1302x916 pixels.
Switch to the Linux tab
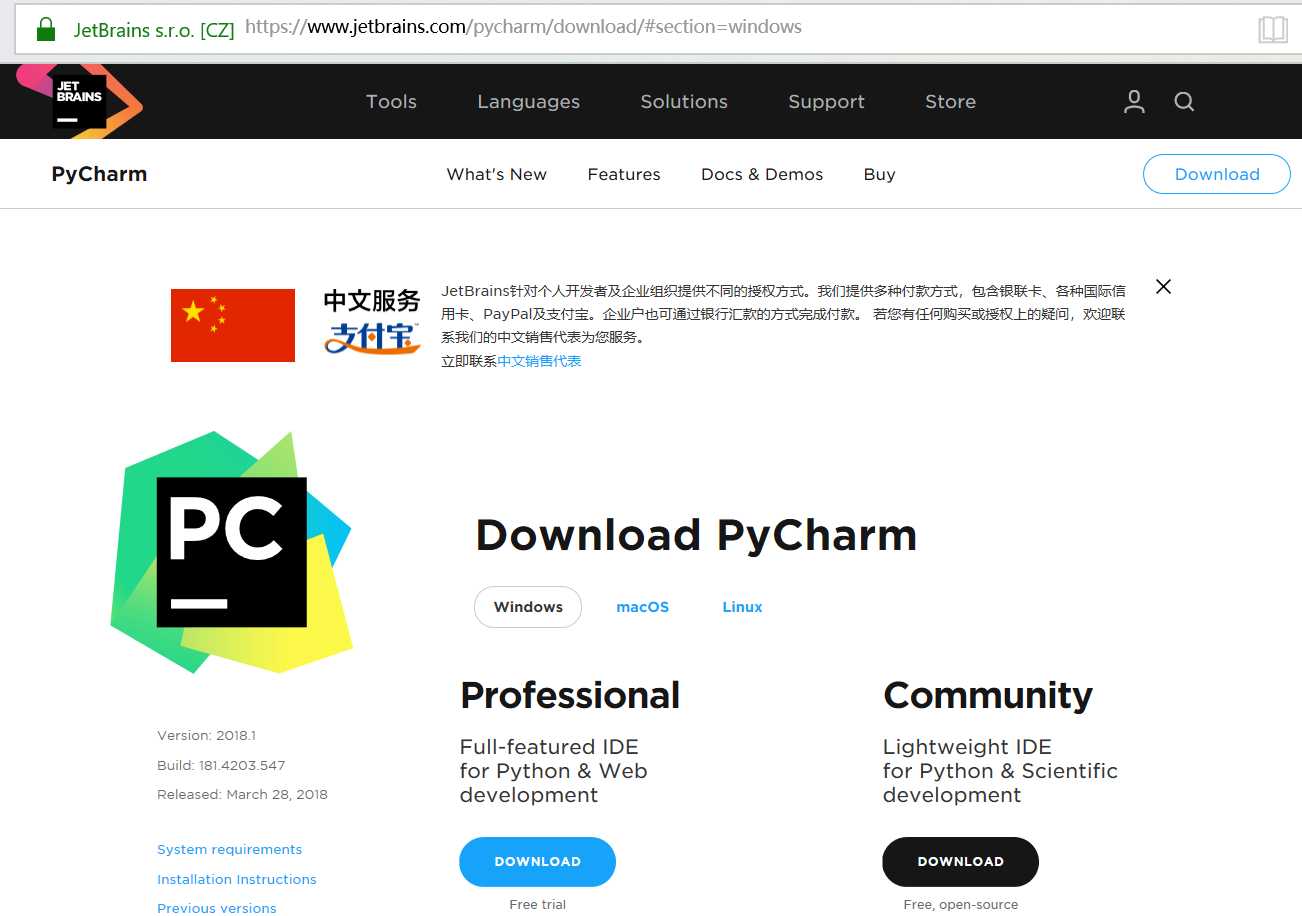coord(742,607)
